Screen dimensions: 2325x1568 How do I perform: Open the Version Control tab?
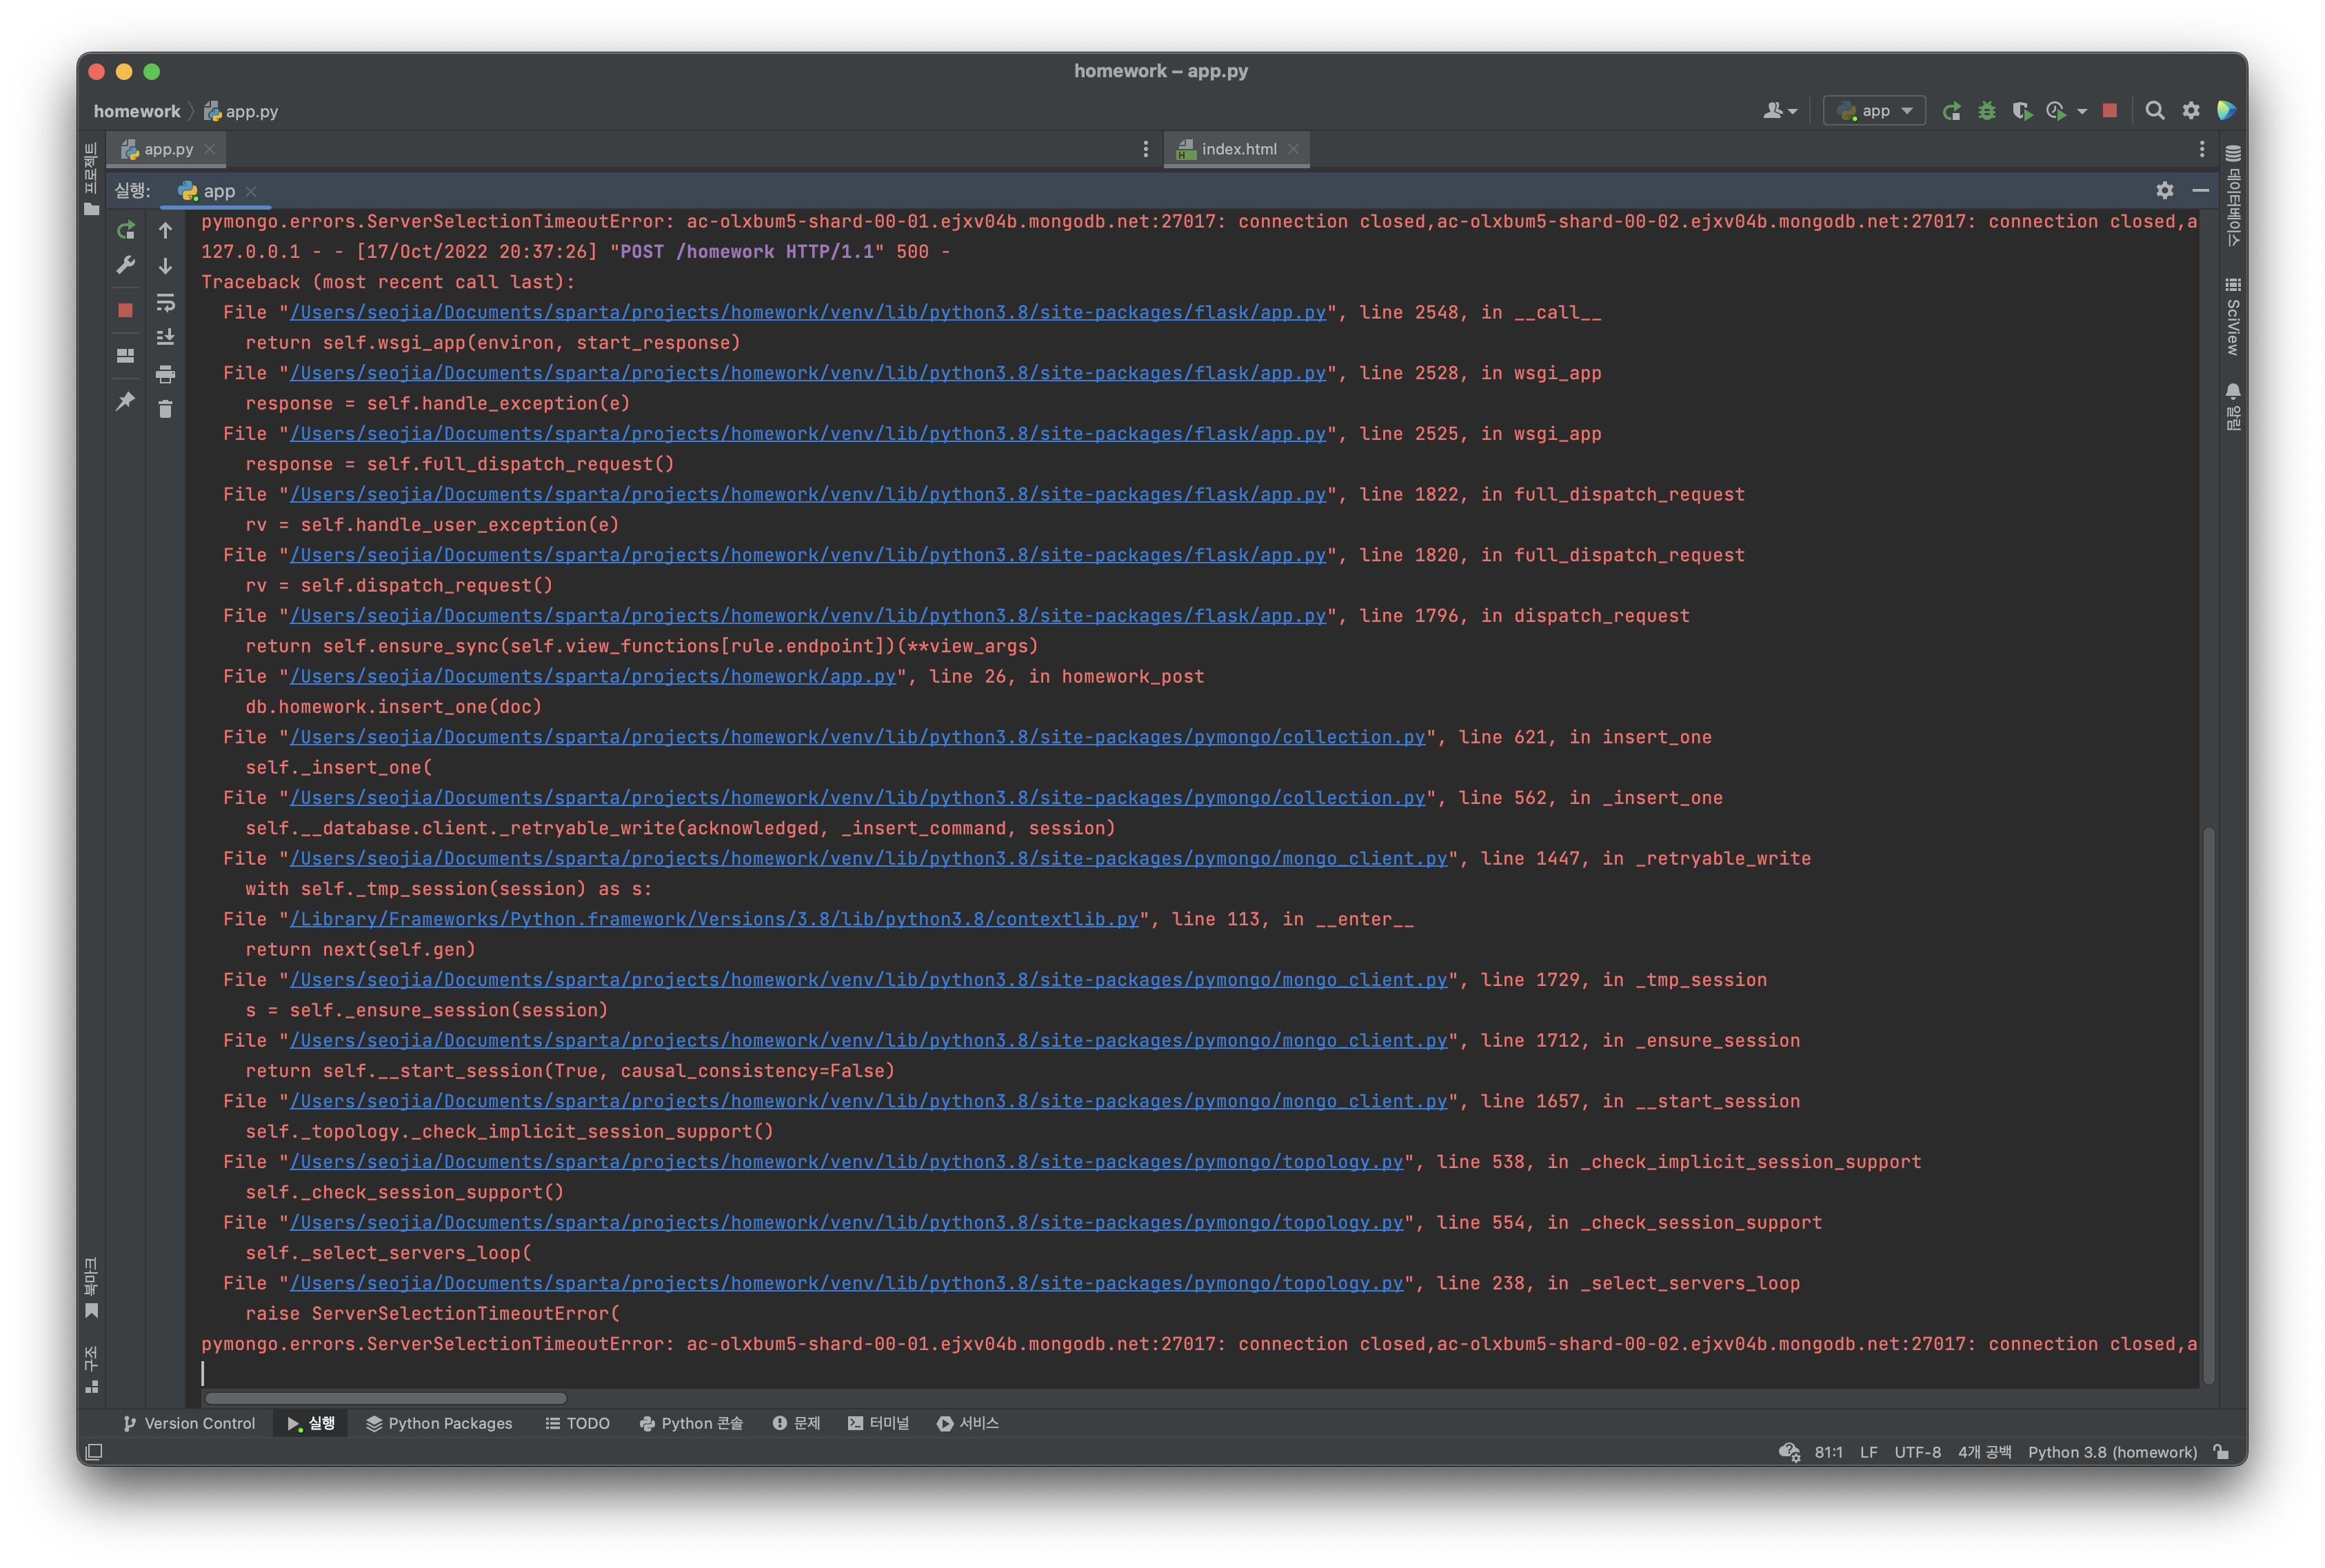(x=189, y=1423)
